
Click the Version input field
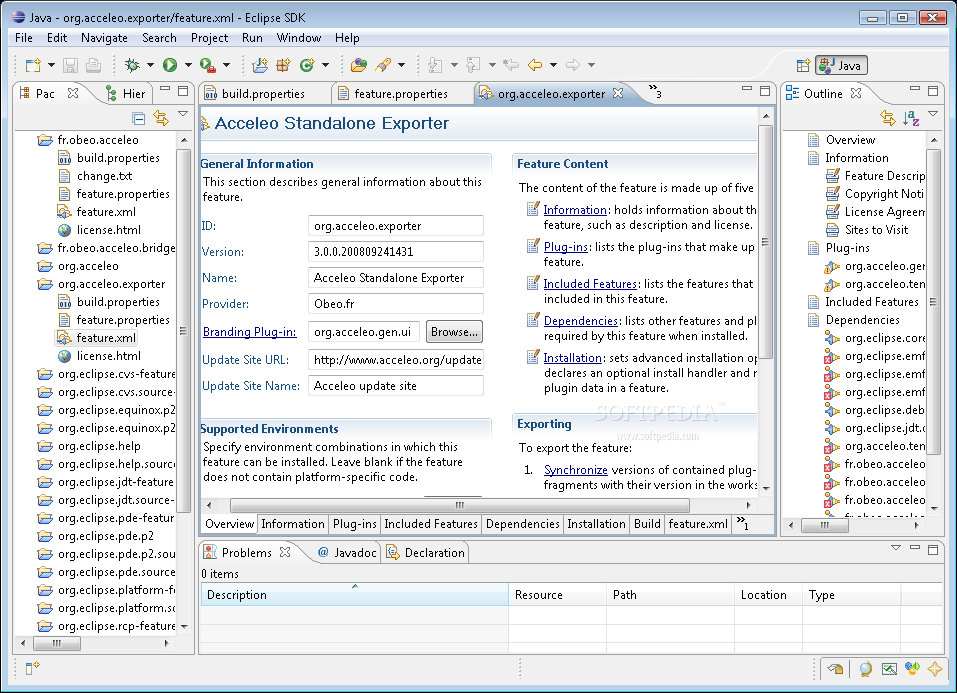pyautogui.click(x=395, y=252)
